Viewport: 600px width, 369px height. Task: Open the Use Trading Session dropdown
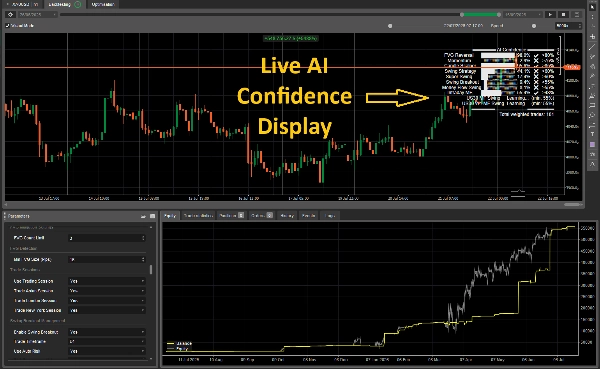pos(107,281)
